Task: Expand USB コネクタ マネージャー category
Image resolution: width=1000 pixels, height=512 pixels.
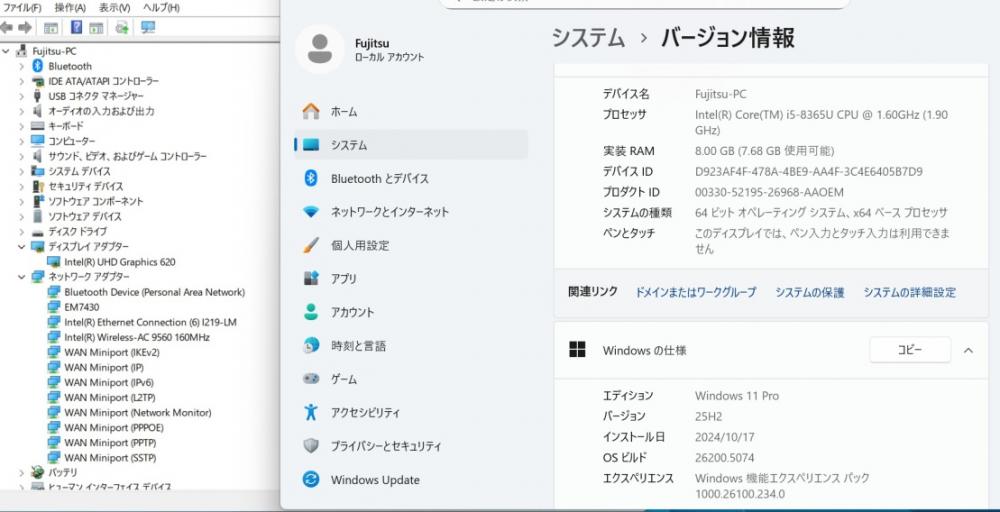Action: pyautogui.click(x=22, y=96)
